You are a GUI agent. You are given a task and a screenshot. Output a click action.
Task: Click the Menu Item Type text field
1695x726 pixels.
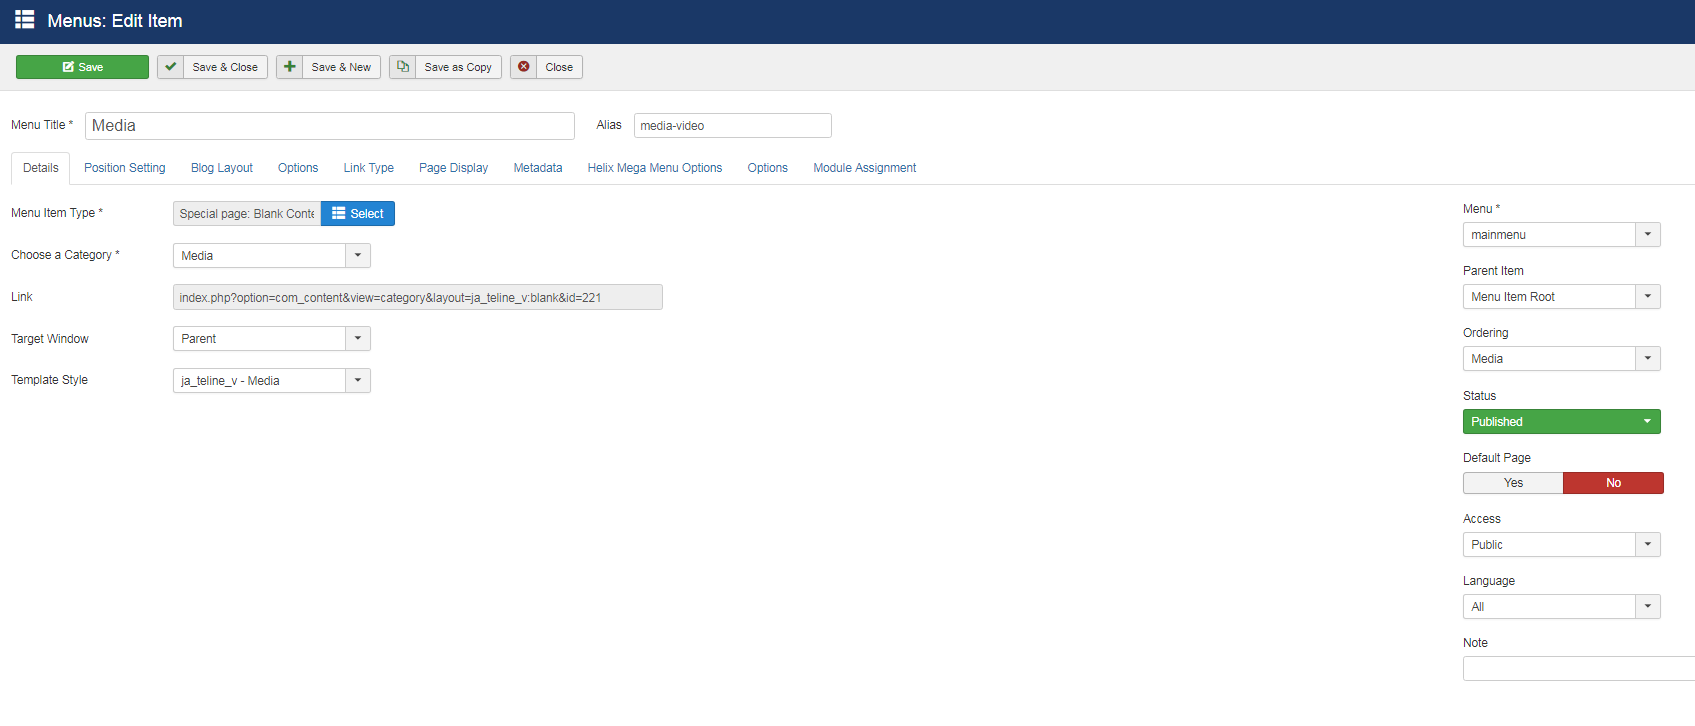[247, 214]
